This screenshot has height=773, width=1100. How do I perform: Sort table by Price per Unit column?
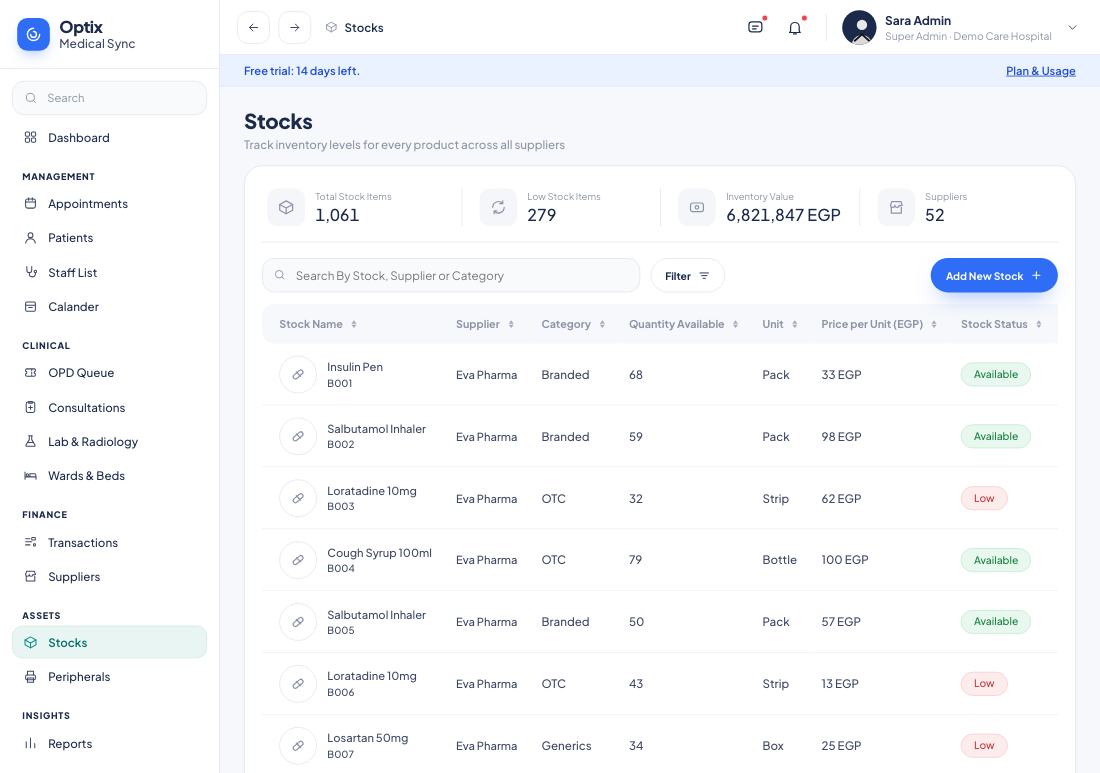(934, 324)
